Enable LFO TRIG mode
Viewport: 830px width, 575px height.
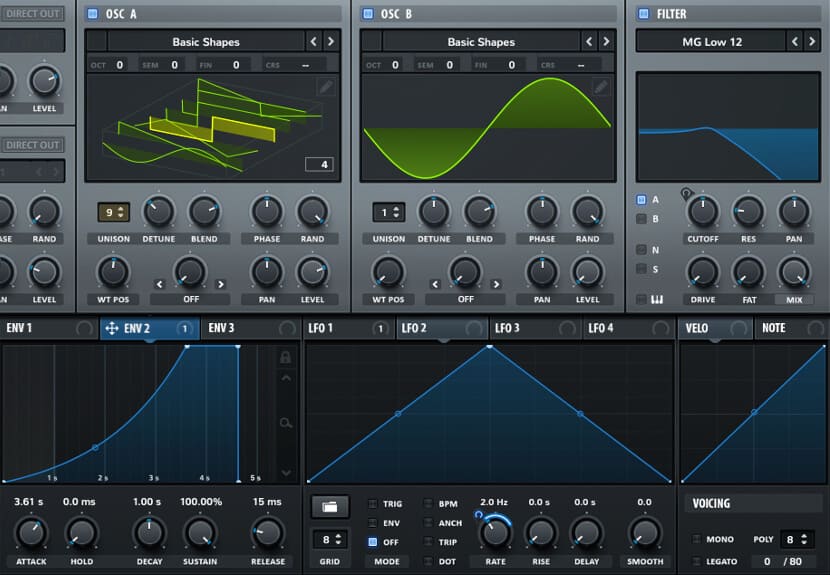pos(373,504)
